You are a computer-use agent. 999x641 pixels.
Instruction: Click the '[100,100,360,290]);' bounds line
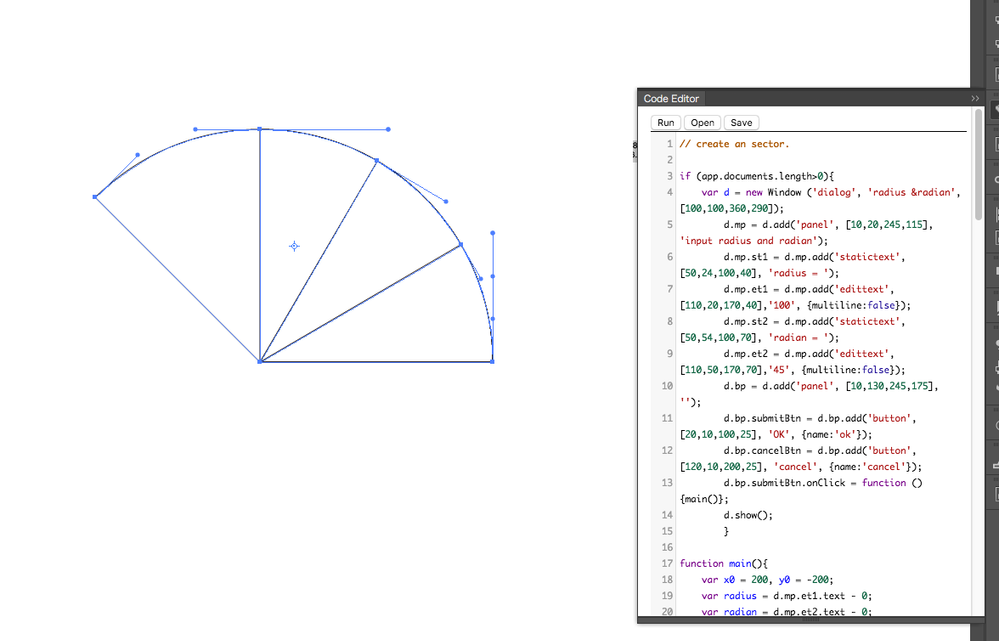point(731,208)
